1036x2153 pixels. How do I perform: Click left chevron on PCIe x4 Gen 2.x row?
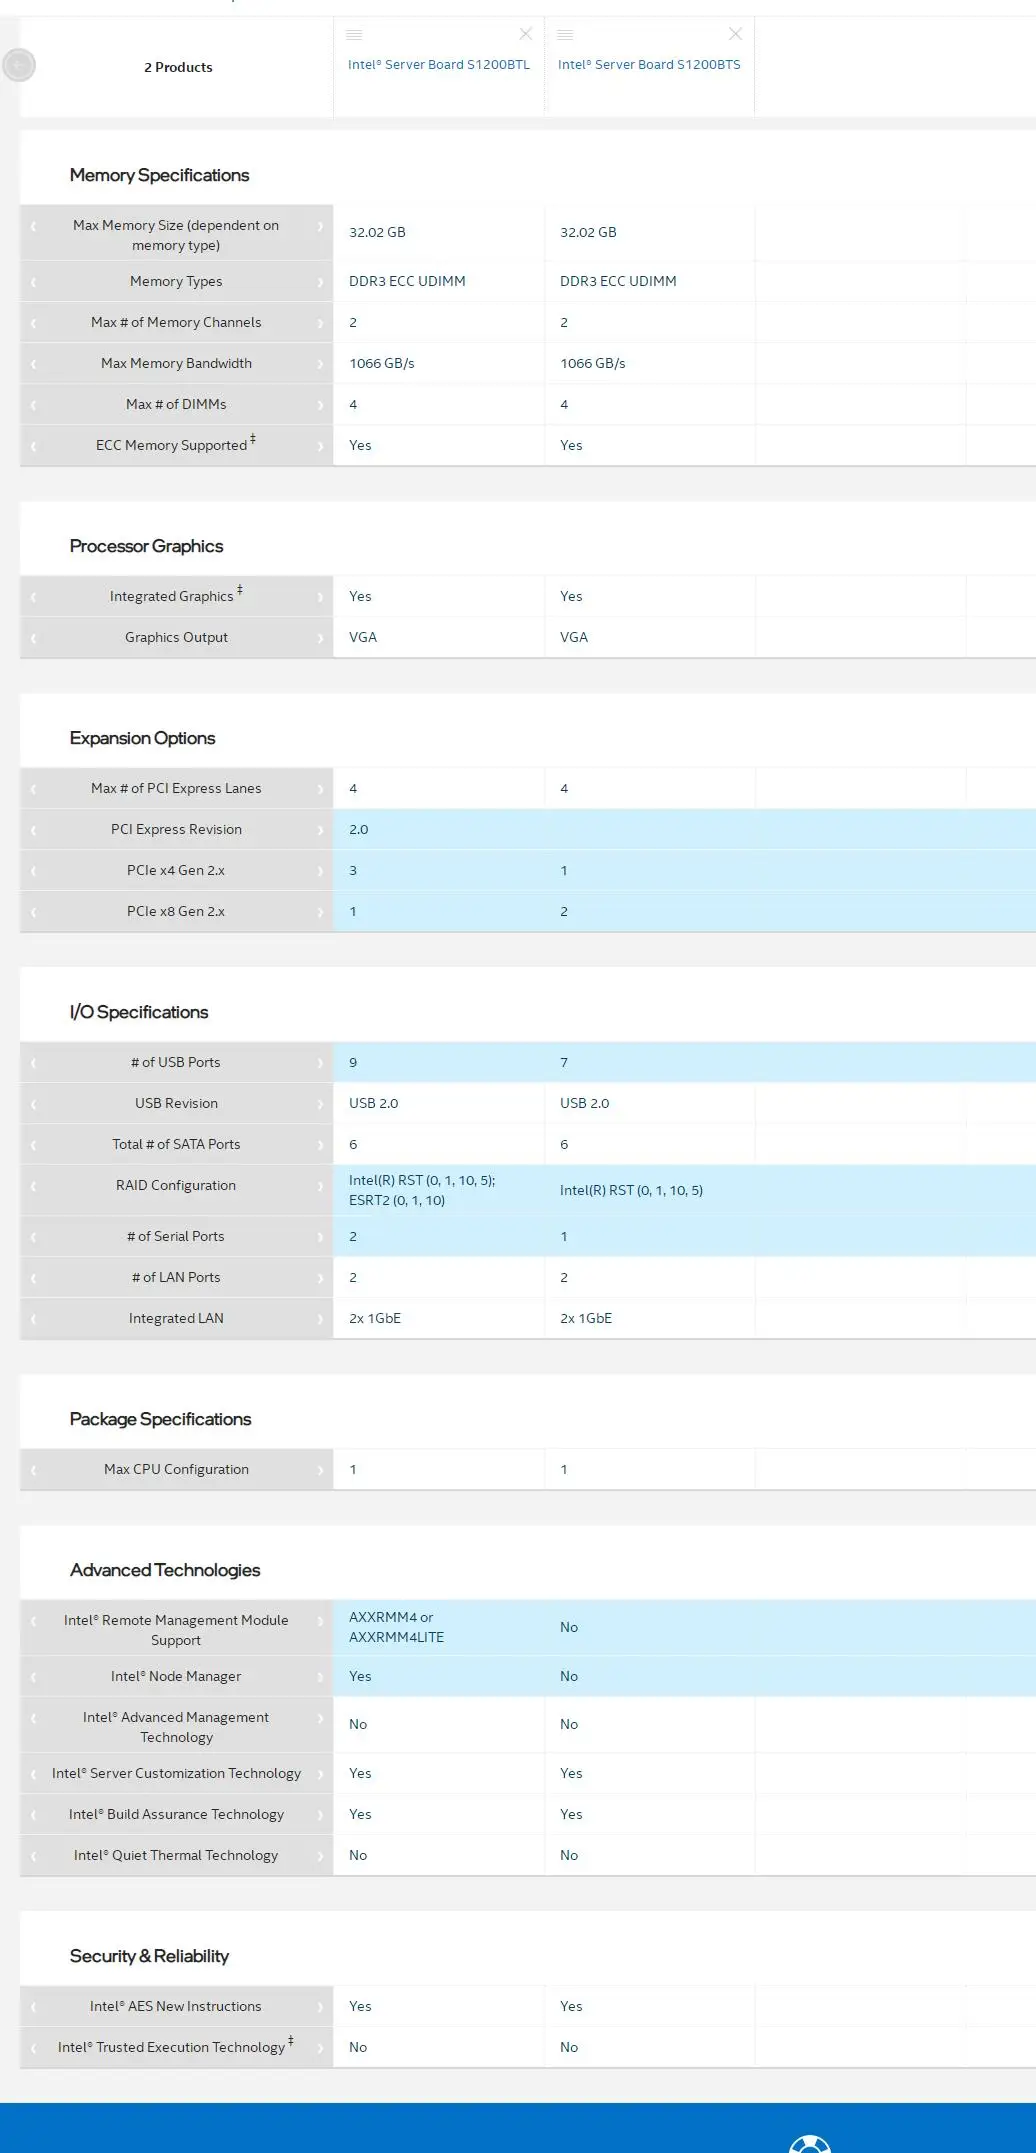(33, 871)
